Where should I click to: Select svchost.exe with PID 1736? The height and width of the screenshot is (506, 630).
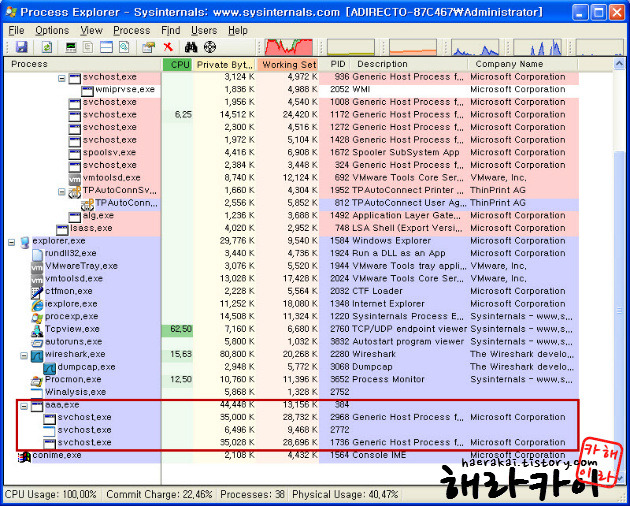pos(291,442)
